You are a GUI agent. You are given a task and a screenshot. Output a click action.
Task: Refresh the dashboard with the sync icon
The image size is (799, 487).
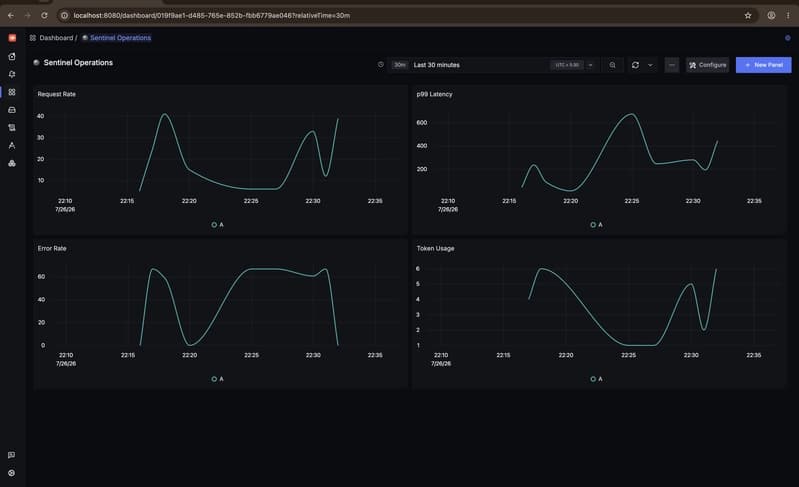click(x=635, y=65)
